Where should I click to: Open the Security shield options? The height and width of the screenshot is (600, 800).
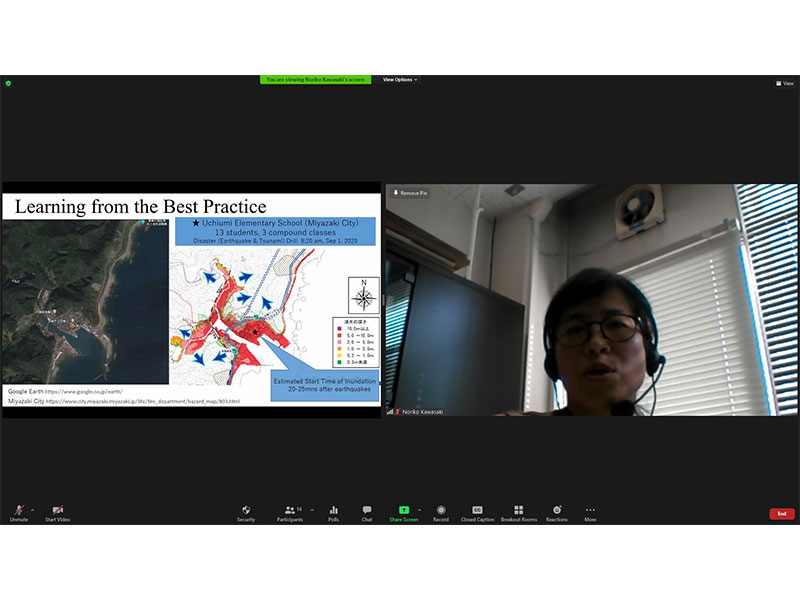[x=246, y=512]
